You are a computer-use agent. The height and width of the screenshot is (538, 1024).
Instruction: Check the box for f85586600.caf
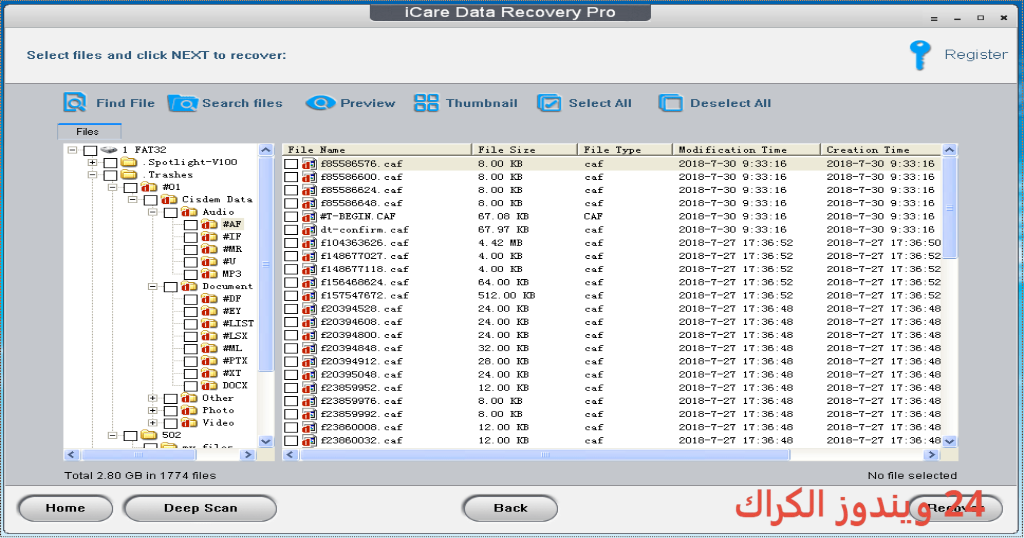pos(291,177)
